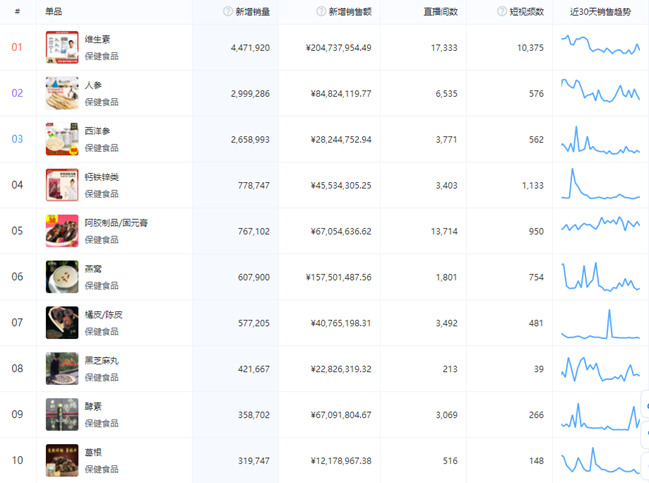Click the 近30天销售趋势 column header
The height and width of the screenshot is (483, 649).
(x=601, y=12)
